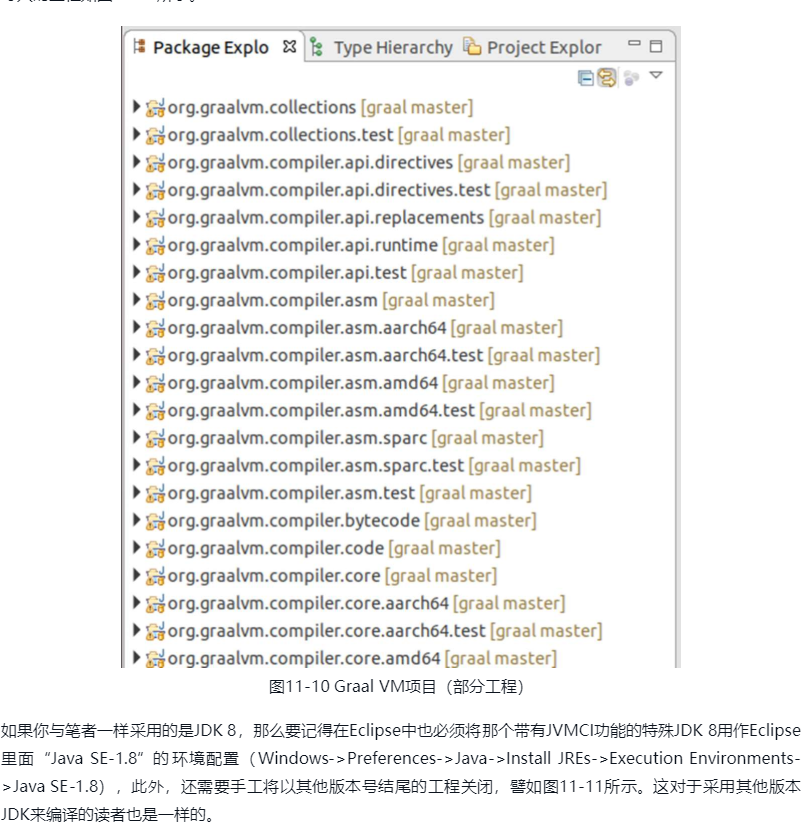
Task: Expand org.graalvm.compiler.api.directives project
Action: pyautogui.click(x=136, y=161)
